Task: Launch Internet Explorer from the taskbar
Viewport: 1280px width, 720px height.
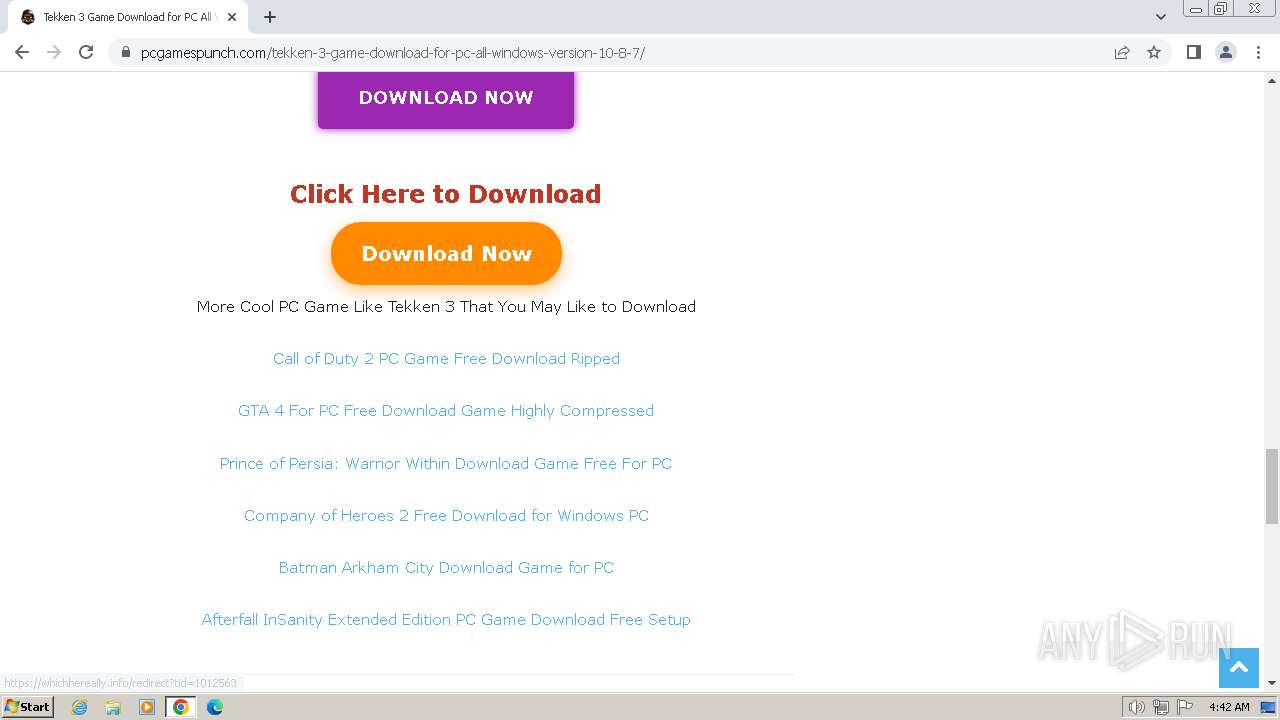Action: click(80, 707)
